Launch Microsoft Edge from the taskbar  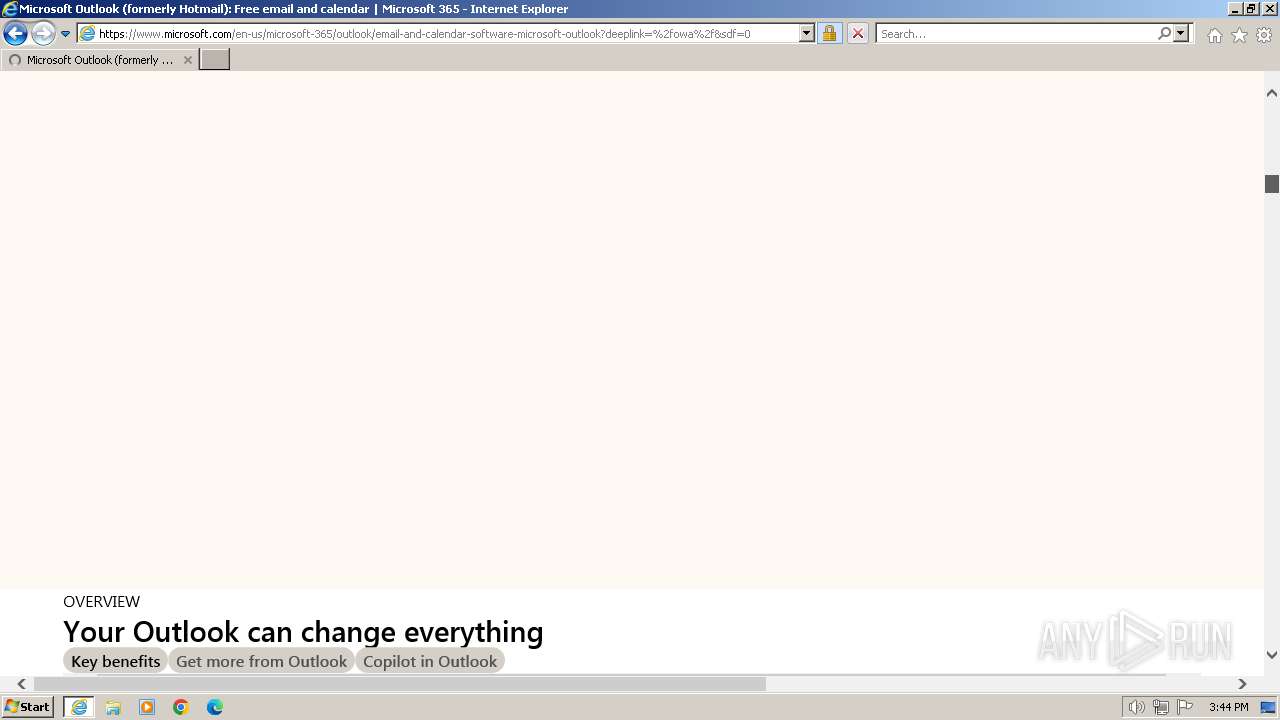(215, 707)
